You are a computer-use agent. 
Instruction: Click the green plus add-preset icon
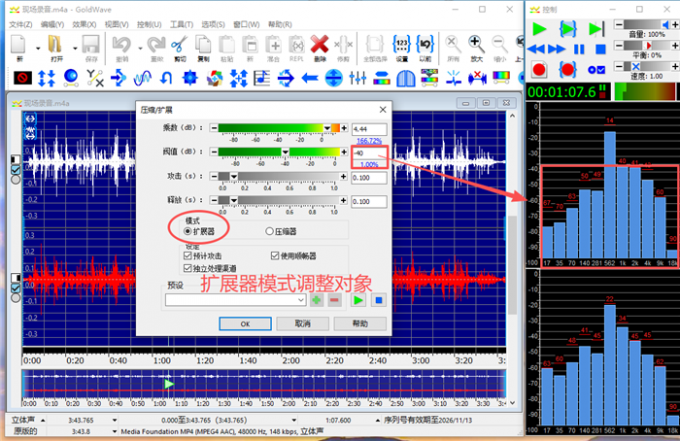(x=317, y=299)
